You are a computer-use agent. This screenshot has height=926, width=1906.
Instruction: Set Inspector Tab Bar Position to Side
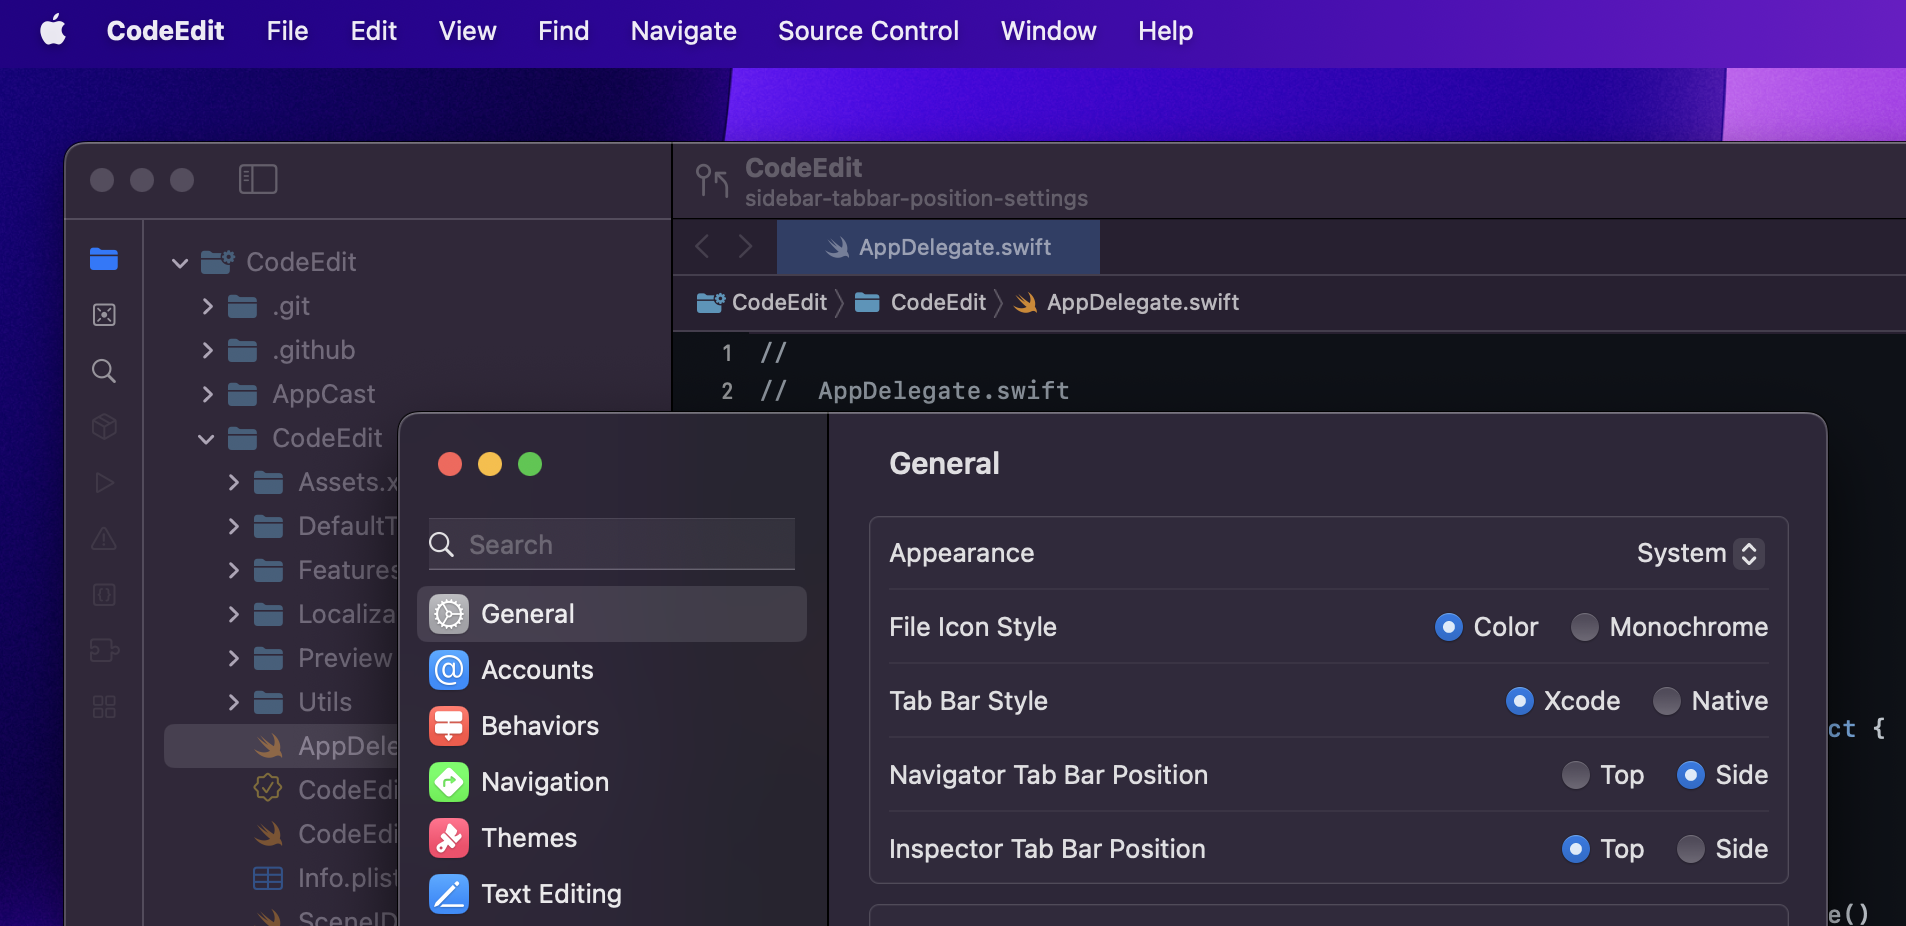click(x=1691, y=849)
